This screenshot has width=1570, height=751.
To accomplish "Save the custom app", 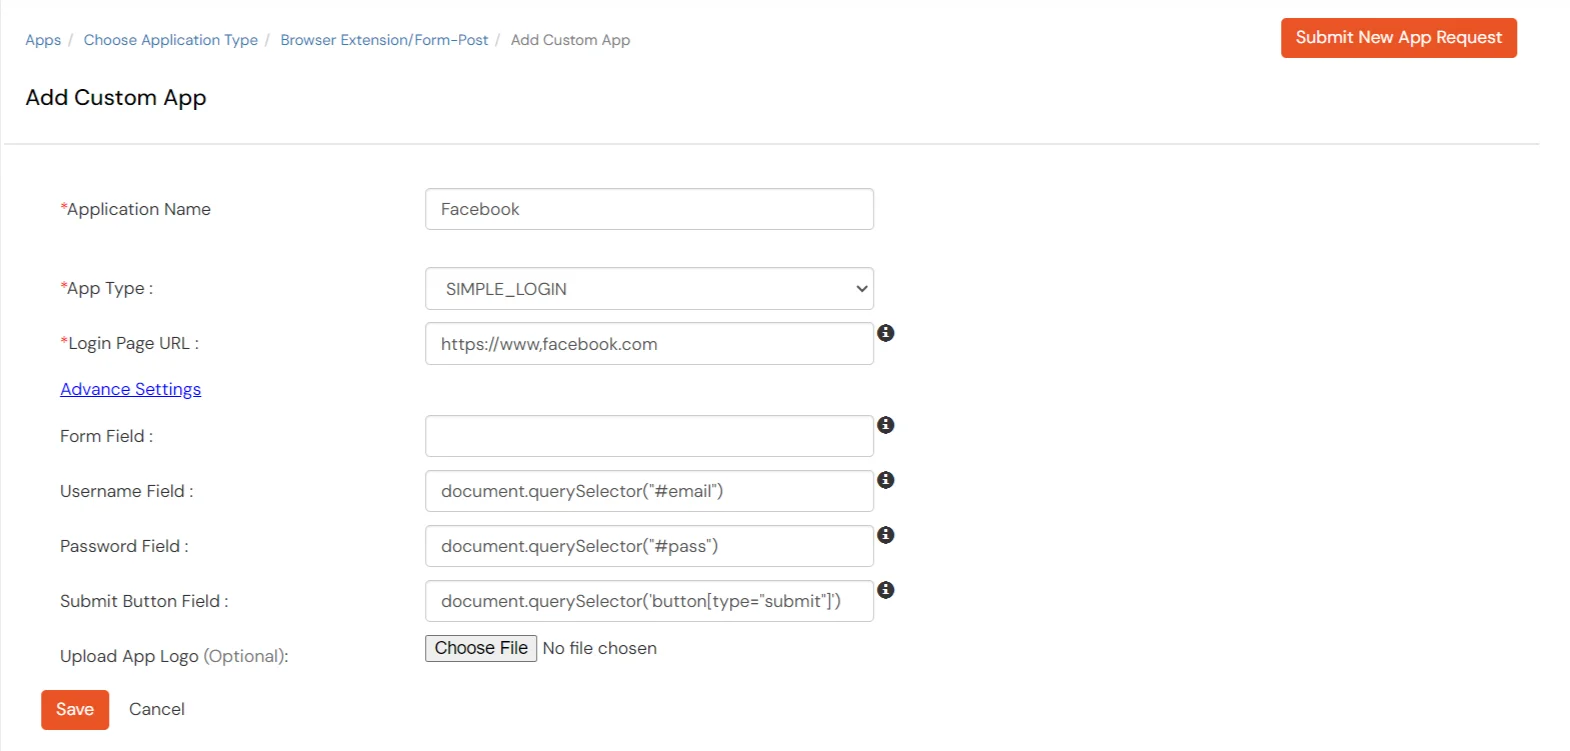I will (x=75, y=709).
